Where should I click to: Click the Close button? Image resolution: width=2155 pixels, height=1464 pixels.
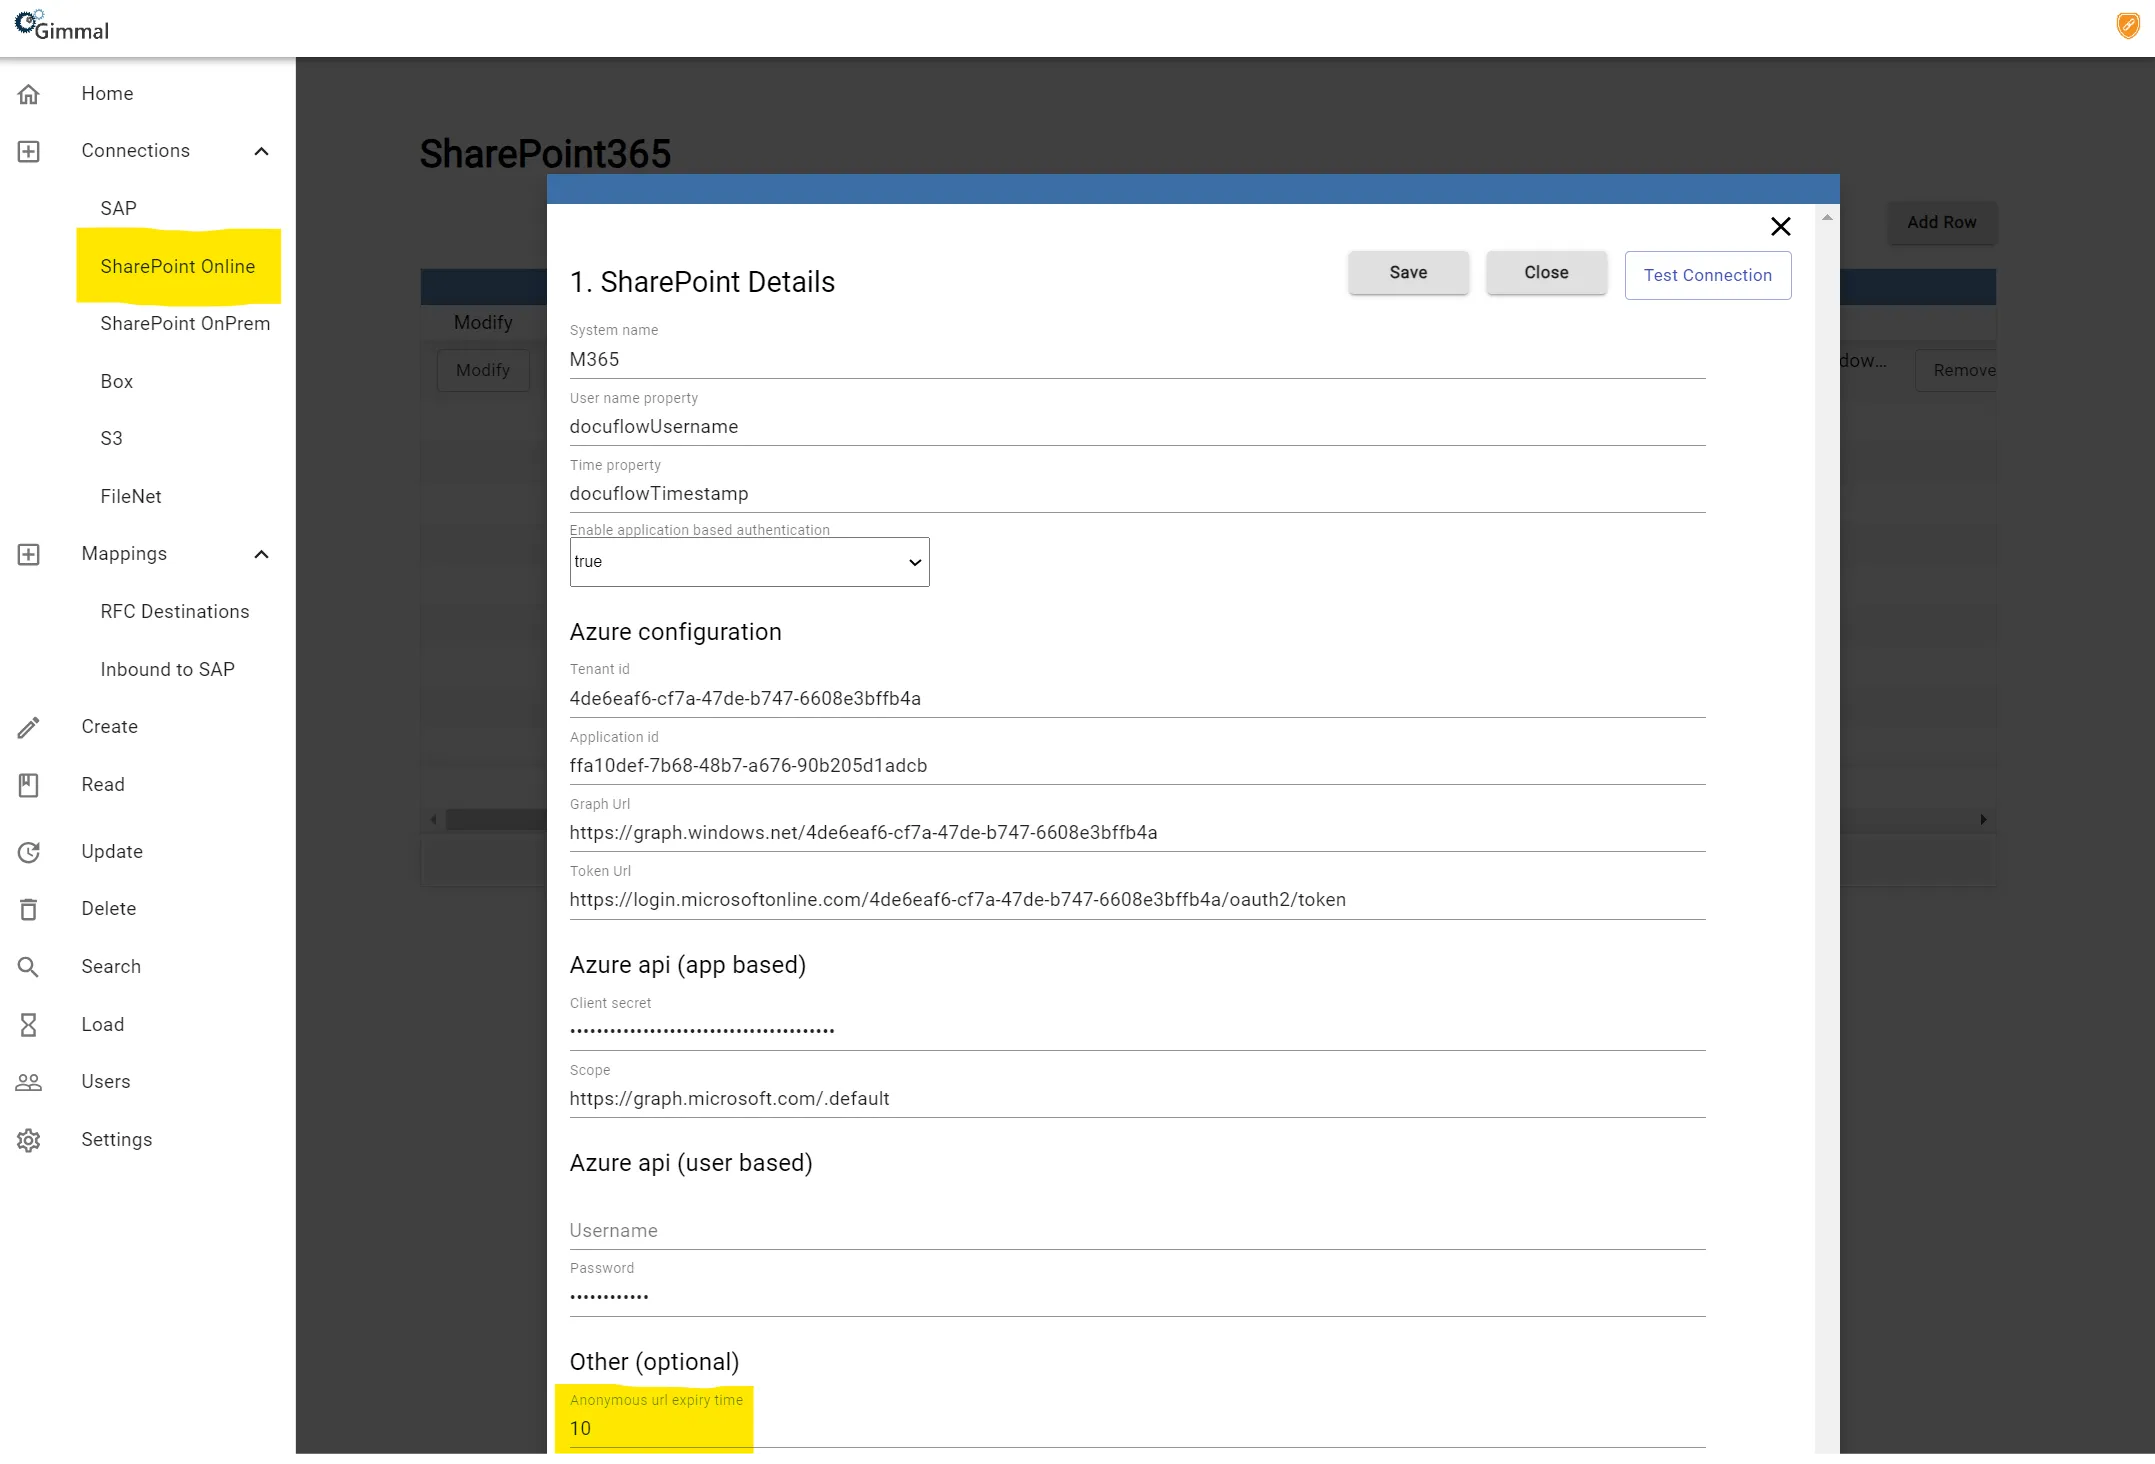coord(1546,273)
